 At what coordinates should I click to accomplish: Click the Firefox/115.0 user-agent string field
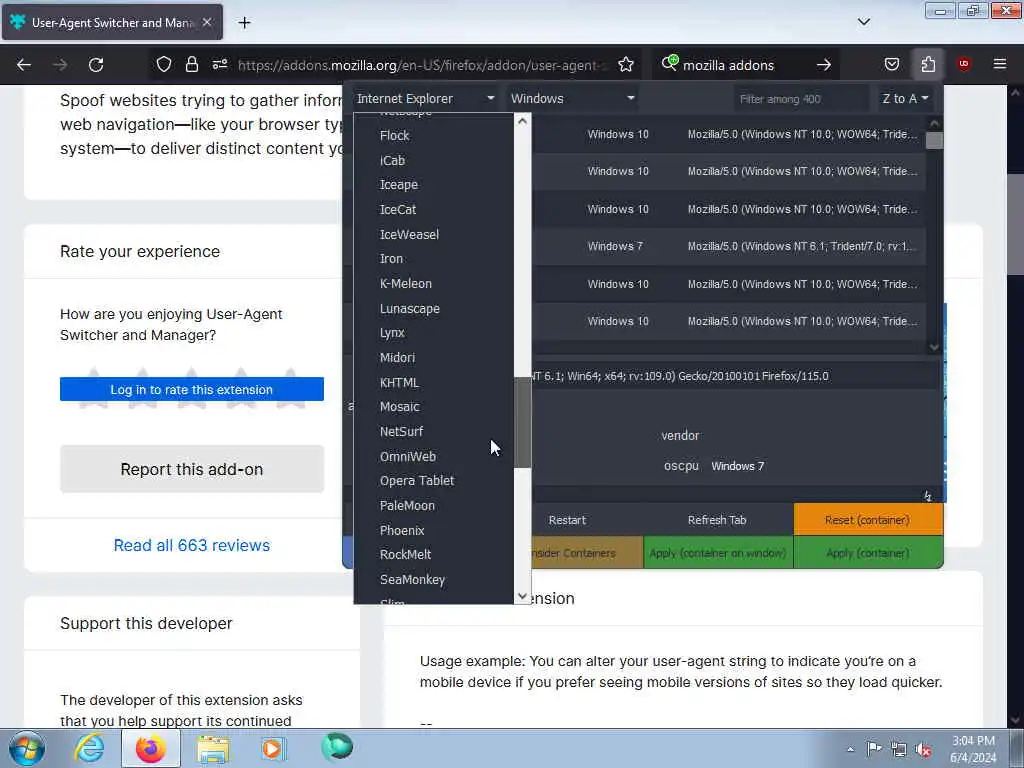tap(737, 376)
